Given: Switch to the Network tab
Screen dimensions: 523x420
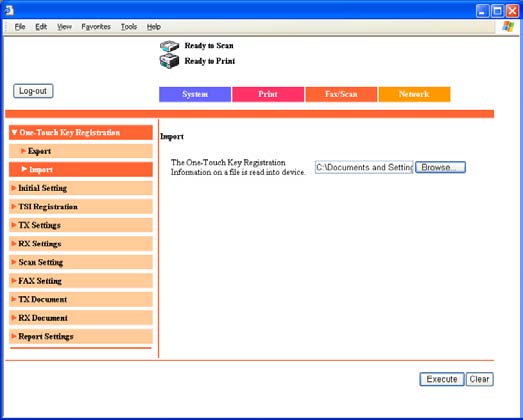Looking at the screenshot, I should pos(414,94).
